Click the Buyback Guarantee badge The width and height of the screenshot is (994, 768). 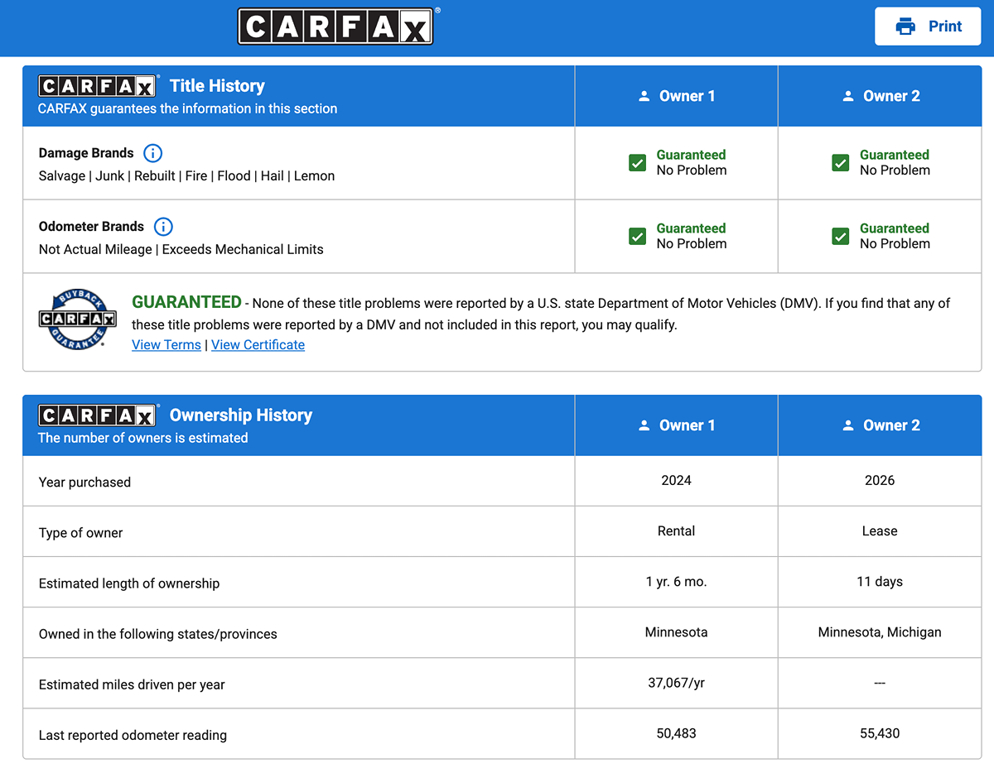[x=77, y=318]
